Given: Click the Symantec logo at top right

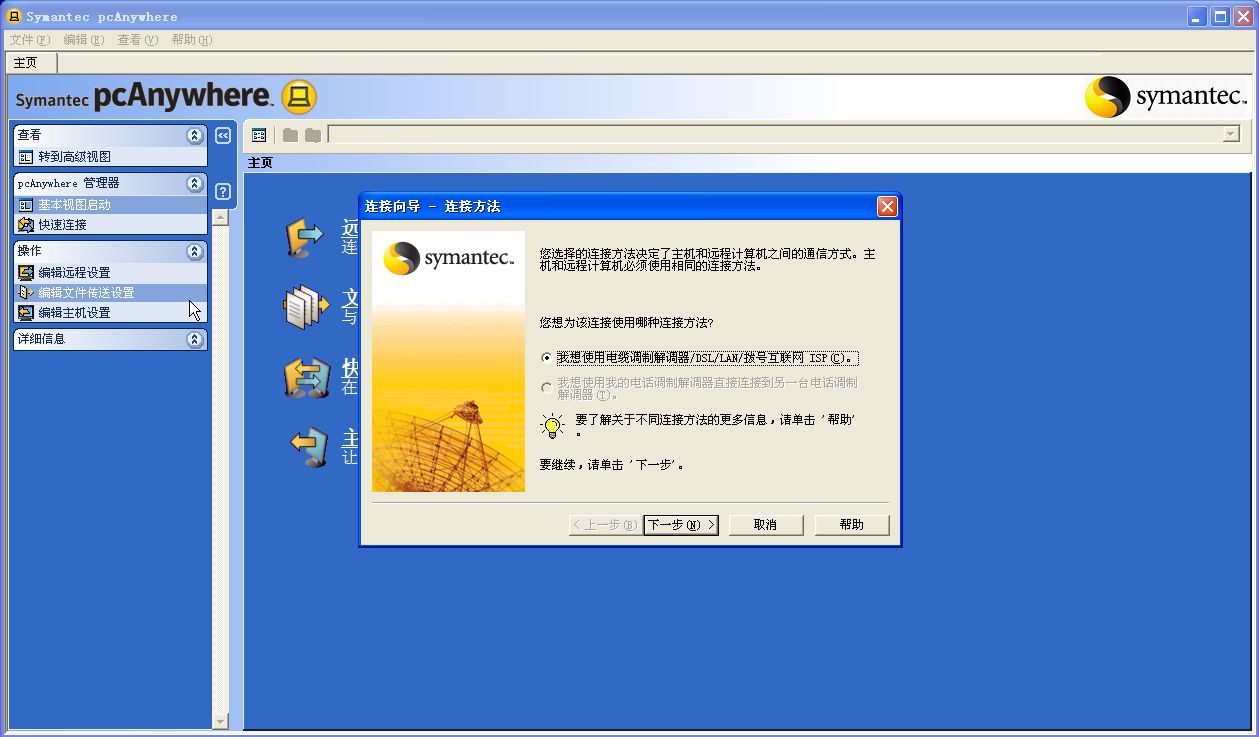Looking at the screenshot, I should 1166,97.
